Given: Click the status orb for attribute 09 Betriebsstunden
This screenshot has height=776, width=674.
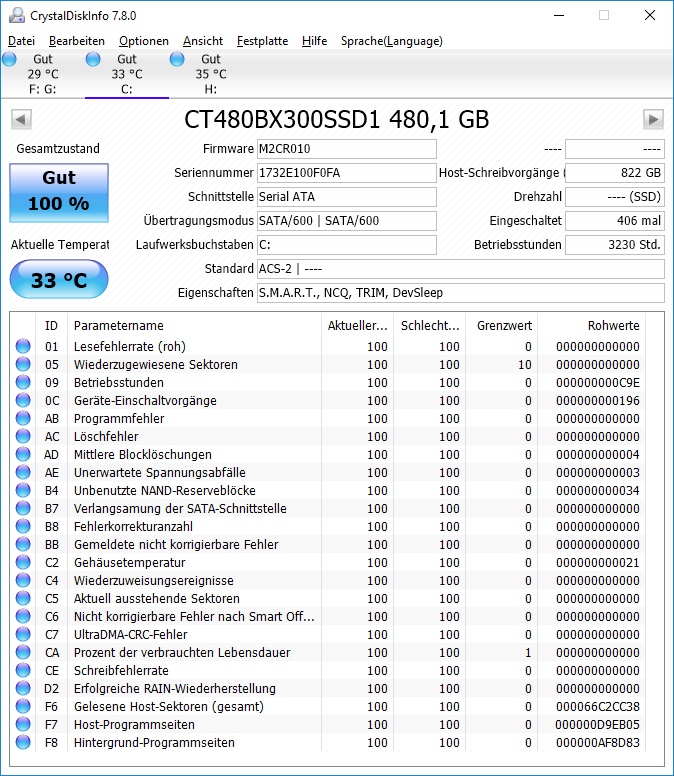Looking at the screenshot, I should click(x=23, y=383).
